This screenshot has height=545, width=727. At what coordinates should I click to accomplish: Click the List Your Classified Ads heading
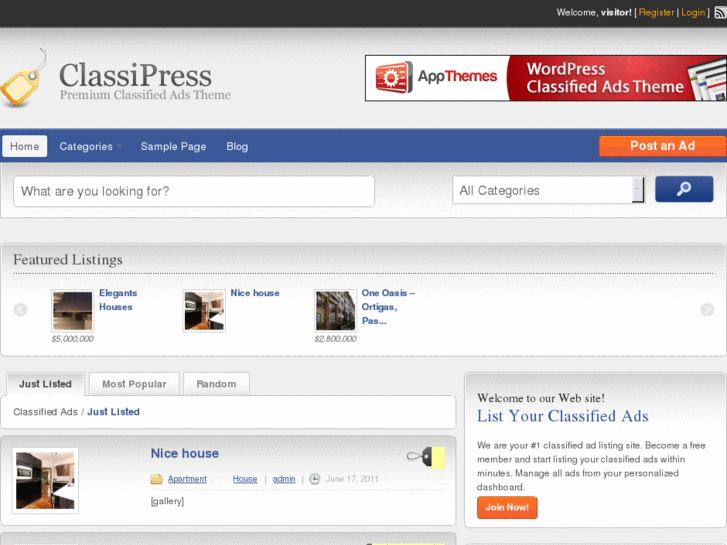[x=563, y=416]
